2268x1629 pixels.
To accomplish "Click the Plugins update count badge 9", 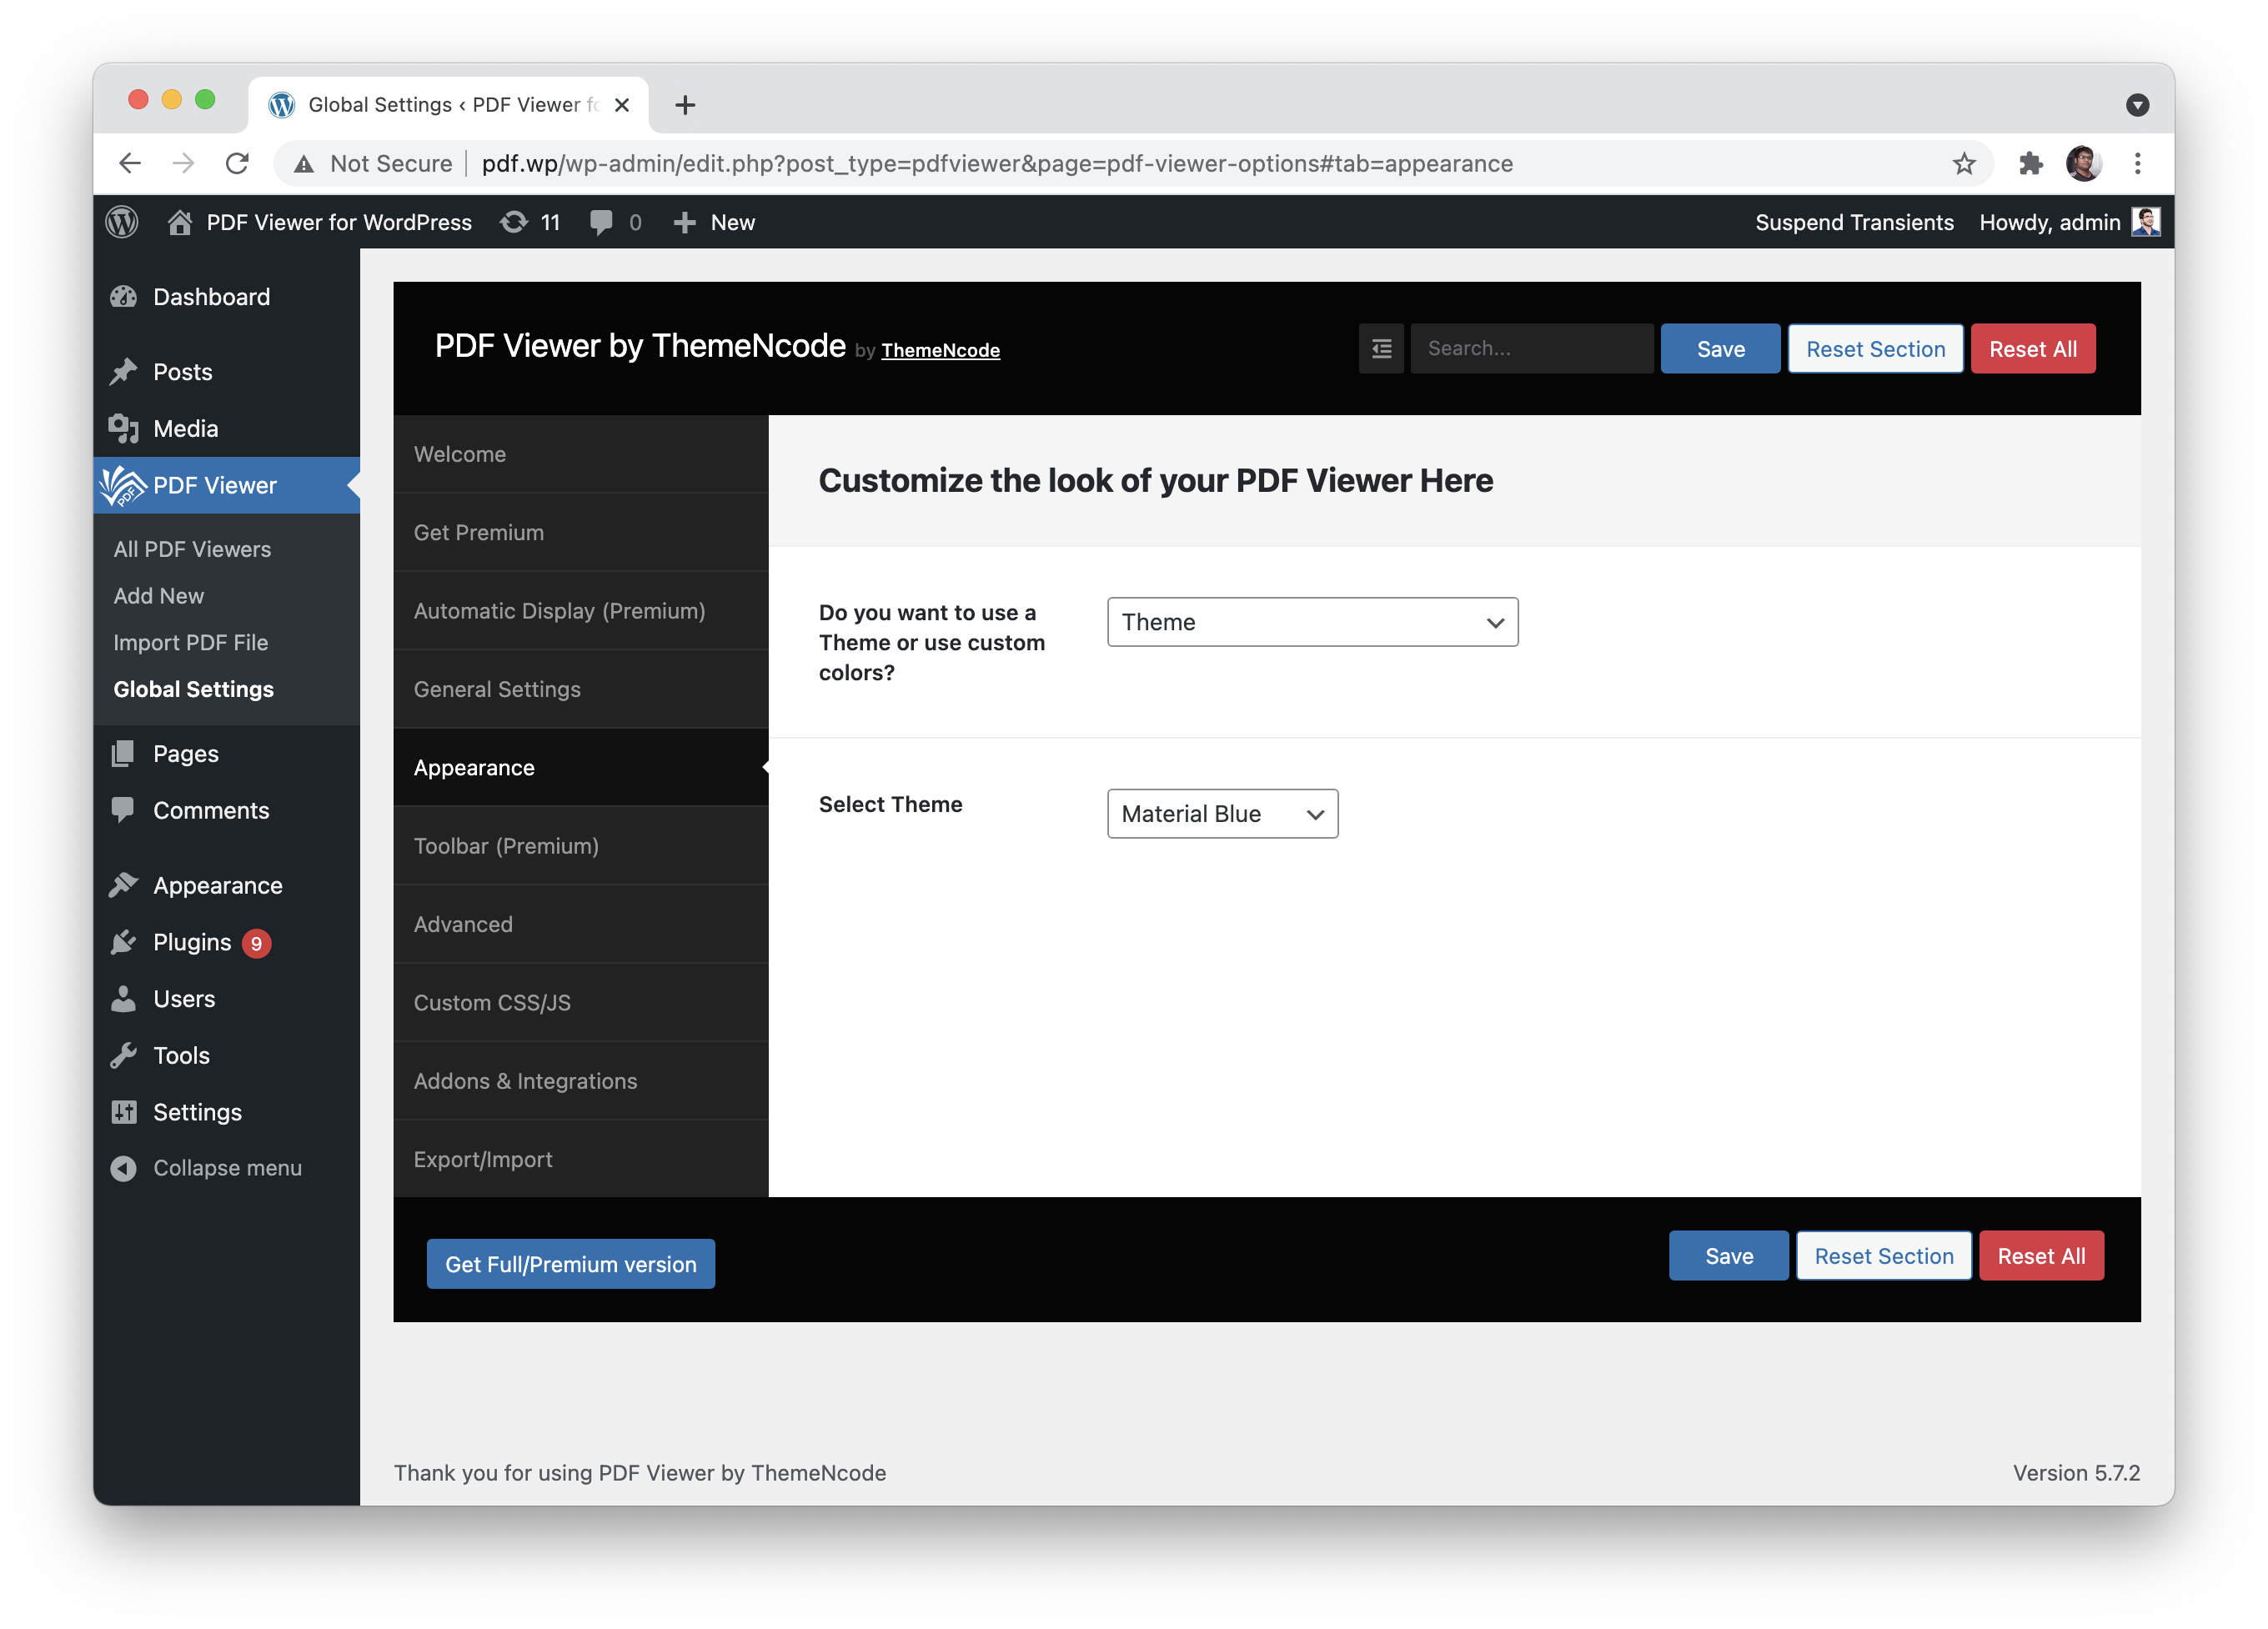I will click(x=256, y=943).
